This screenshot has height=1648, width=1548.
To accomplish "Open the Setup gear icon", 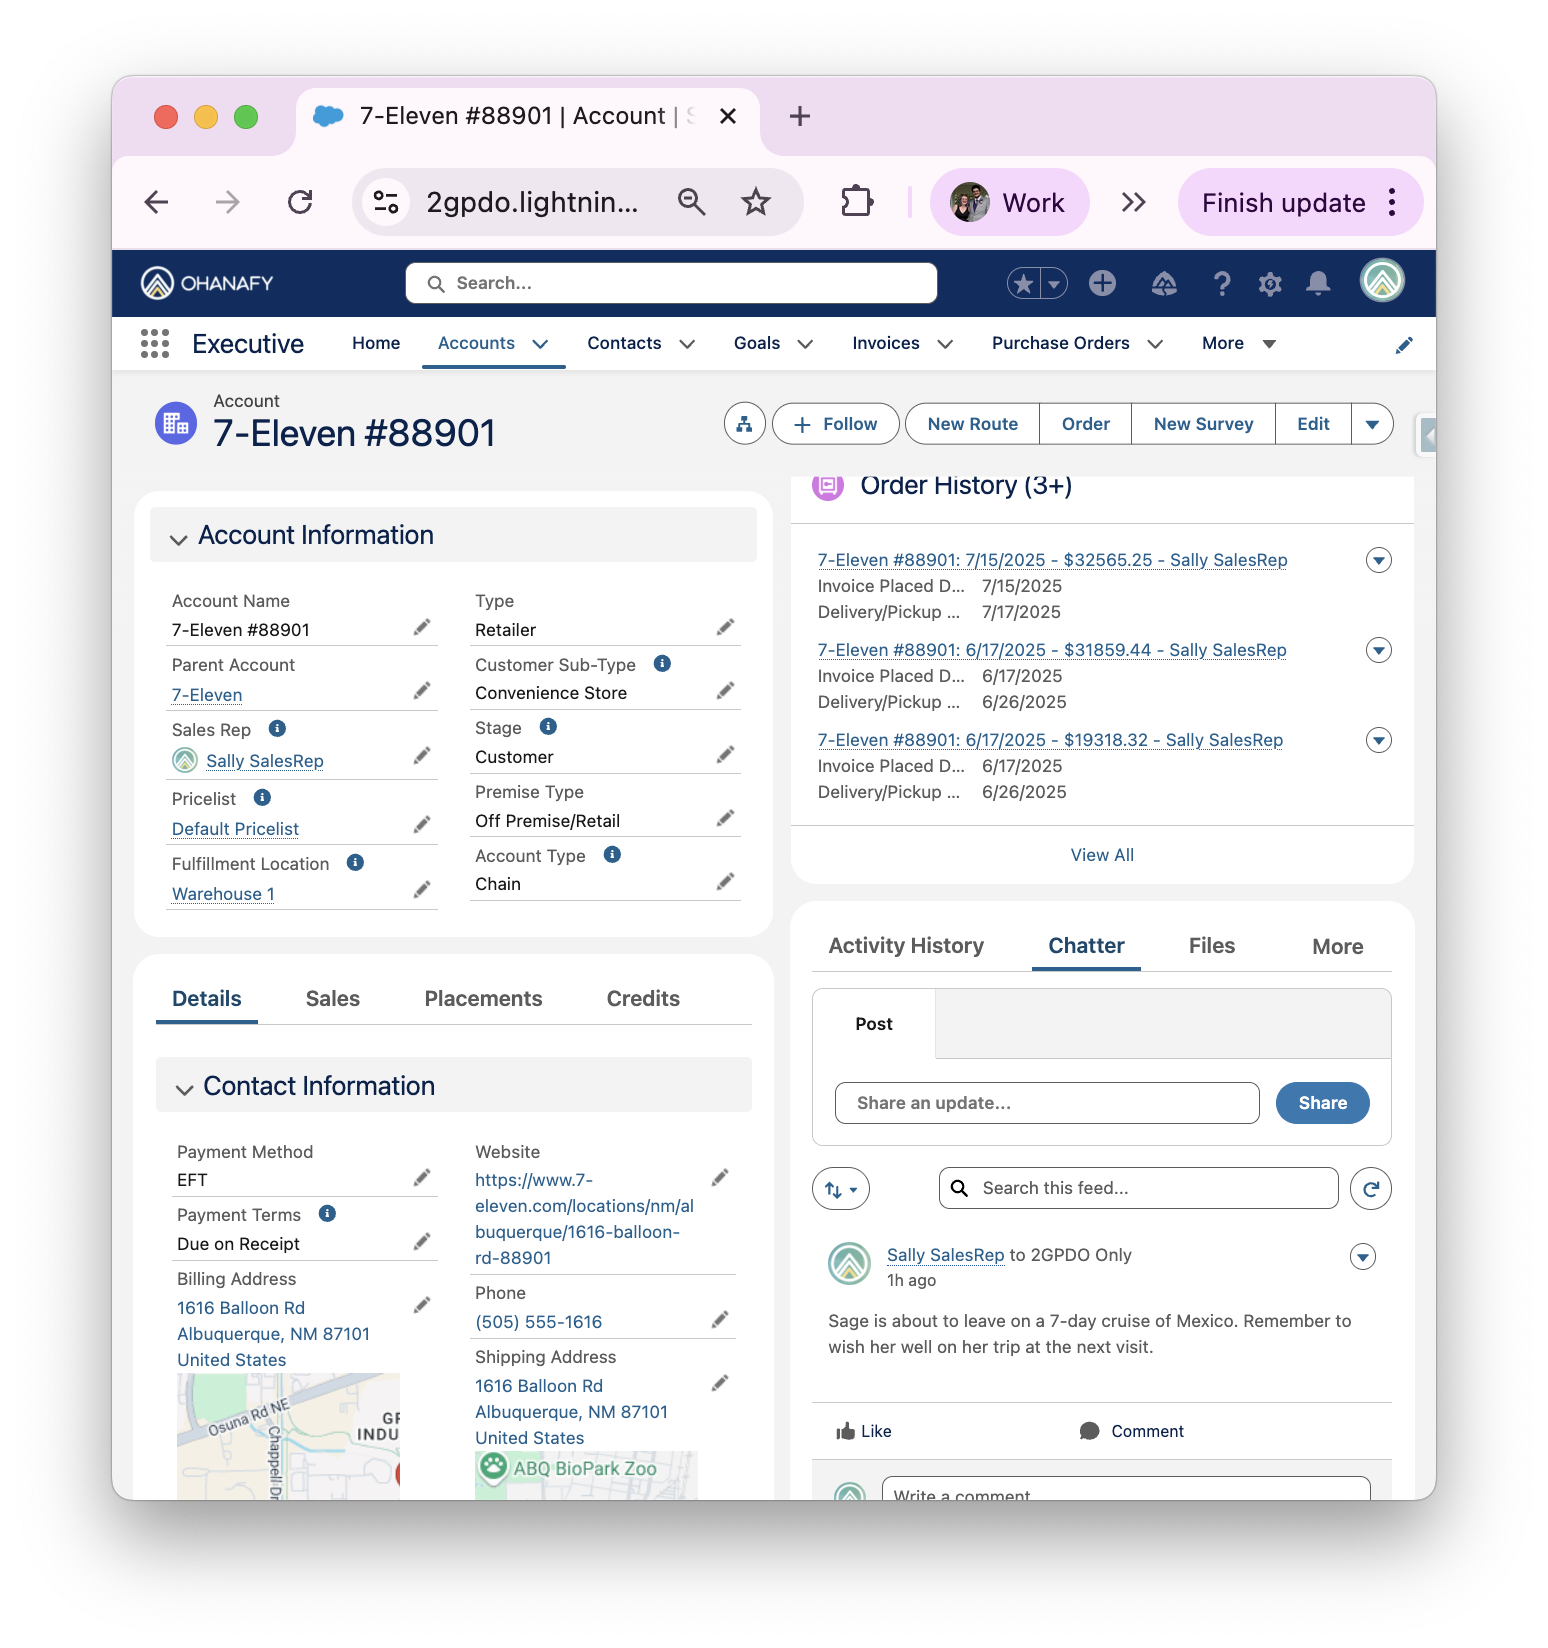I will (1270, 284).
